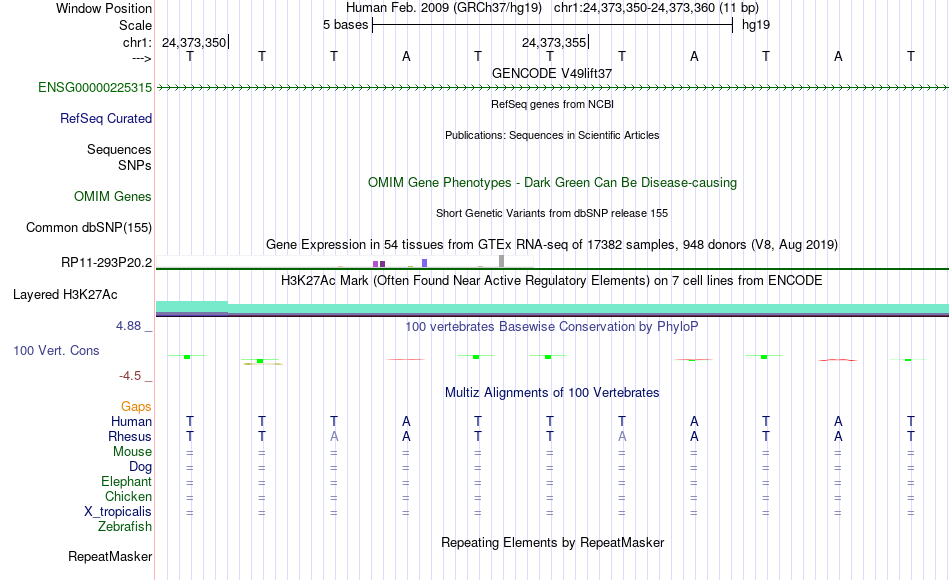Select the Rhesus species row label
Screen dimensions: 950x580
coord(130,436)
